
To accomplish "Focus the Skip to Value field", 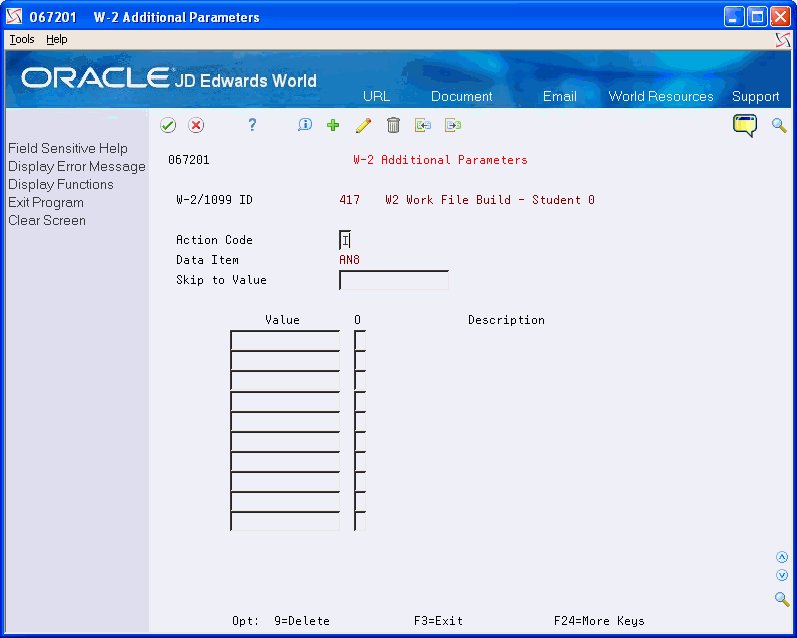I will pyautogui.click(x=393, y=280).
